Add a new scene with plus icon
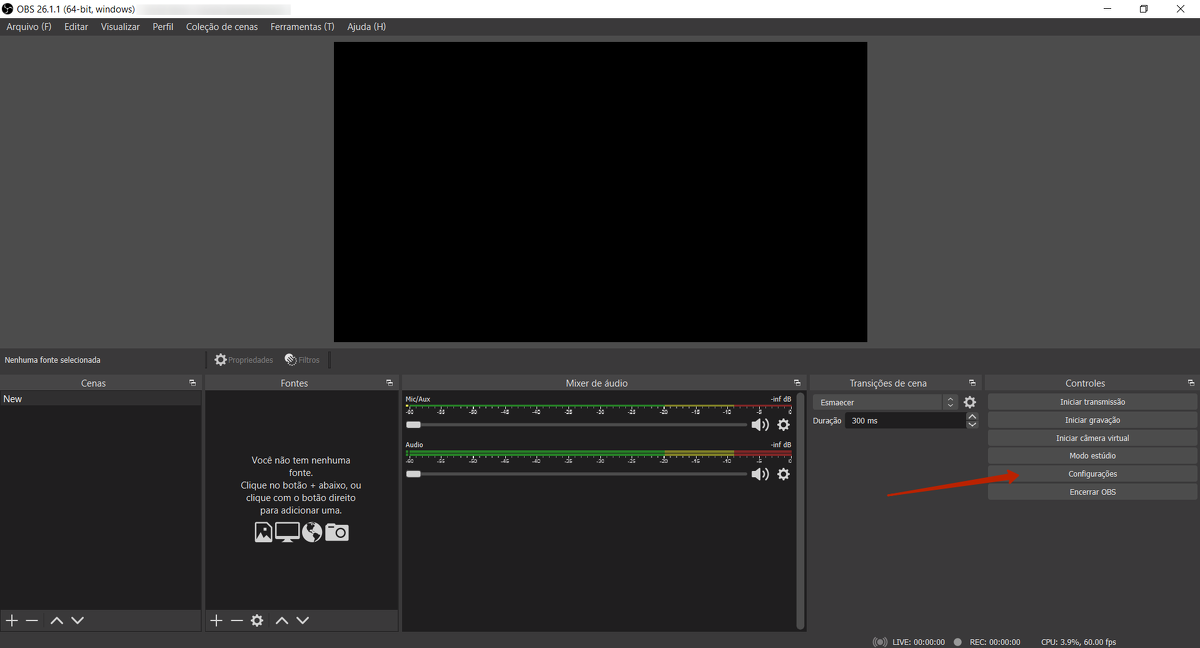The image size is (1200, 648). [12, 621]
